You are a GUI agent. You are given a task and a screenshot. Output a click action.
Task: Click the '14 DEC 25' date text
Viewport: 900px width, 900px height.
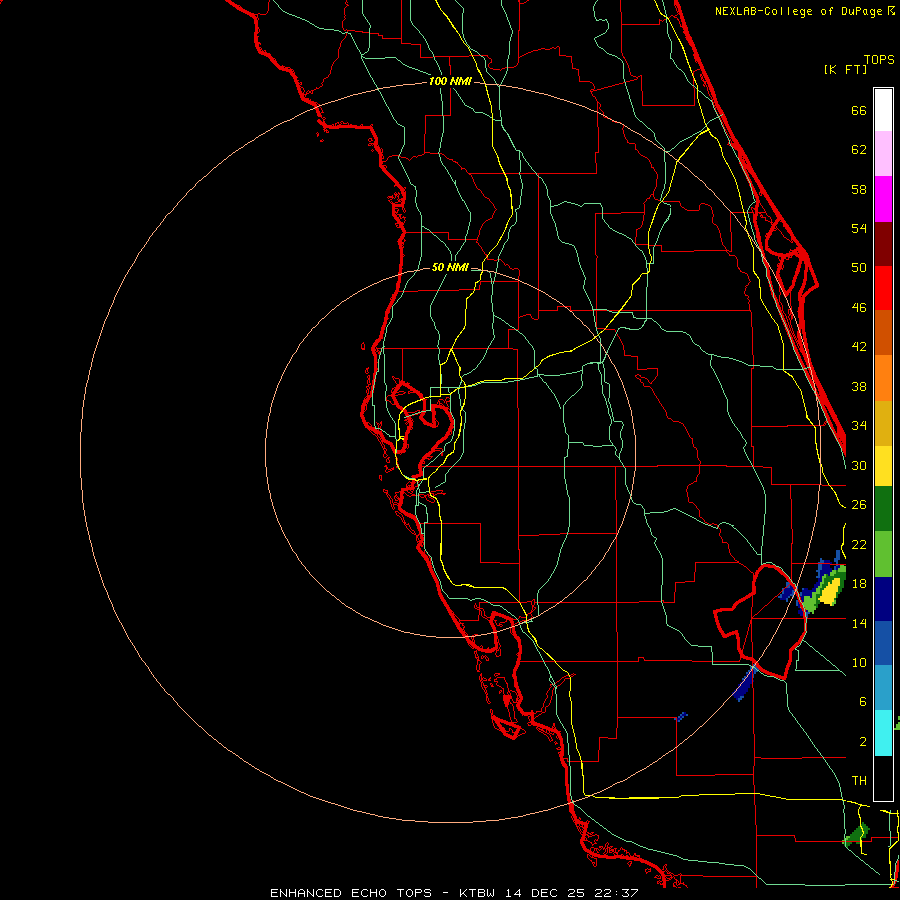click(545, 893)
